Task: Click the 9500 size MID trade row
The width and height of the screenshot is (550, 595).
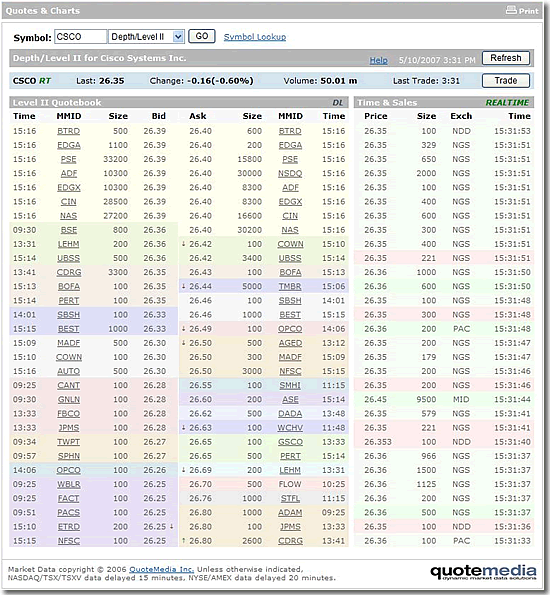Action: point(444,400)
